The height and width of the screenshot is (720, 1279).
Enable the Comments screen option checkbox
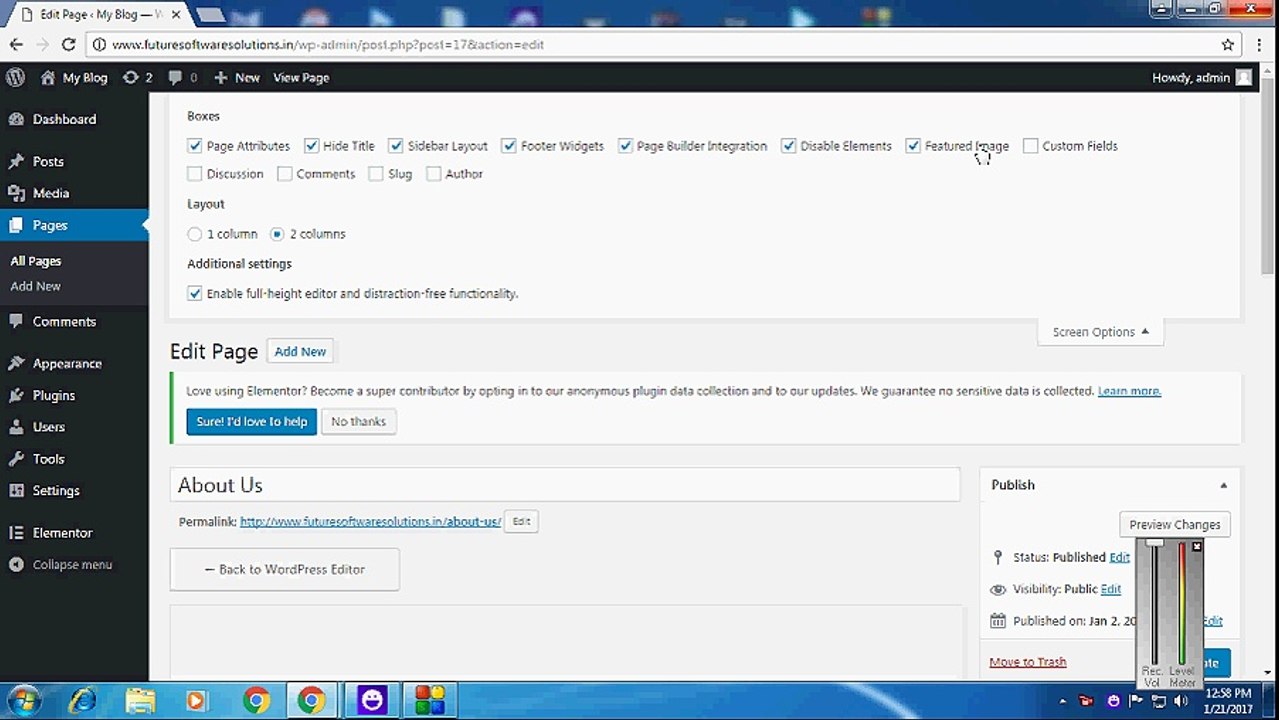coord(285,174)
